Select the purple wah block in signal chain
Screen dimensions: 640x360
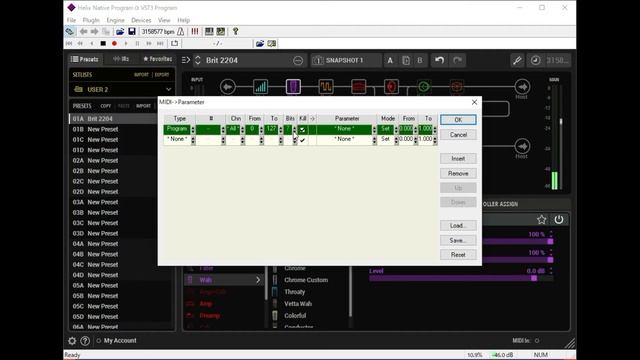(293, 87)
